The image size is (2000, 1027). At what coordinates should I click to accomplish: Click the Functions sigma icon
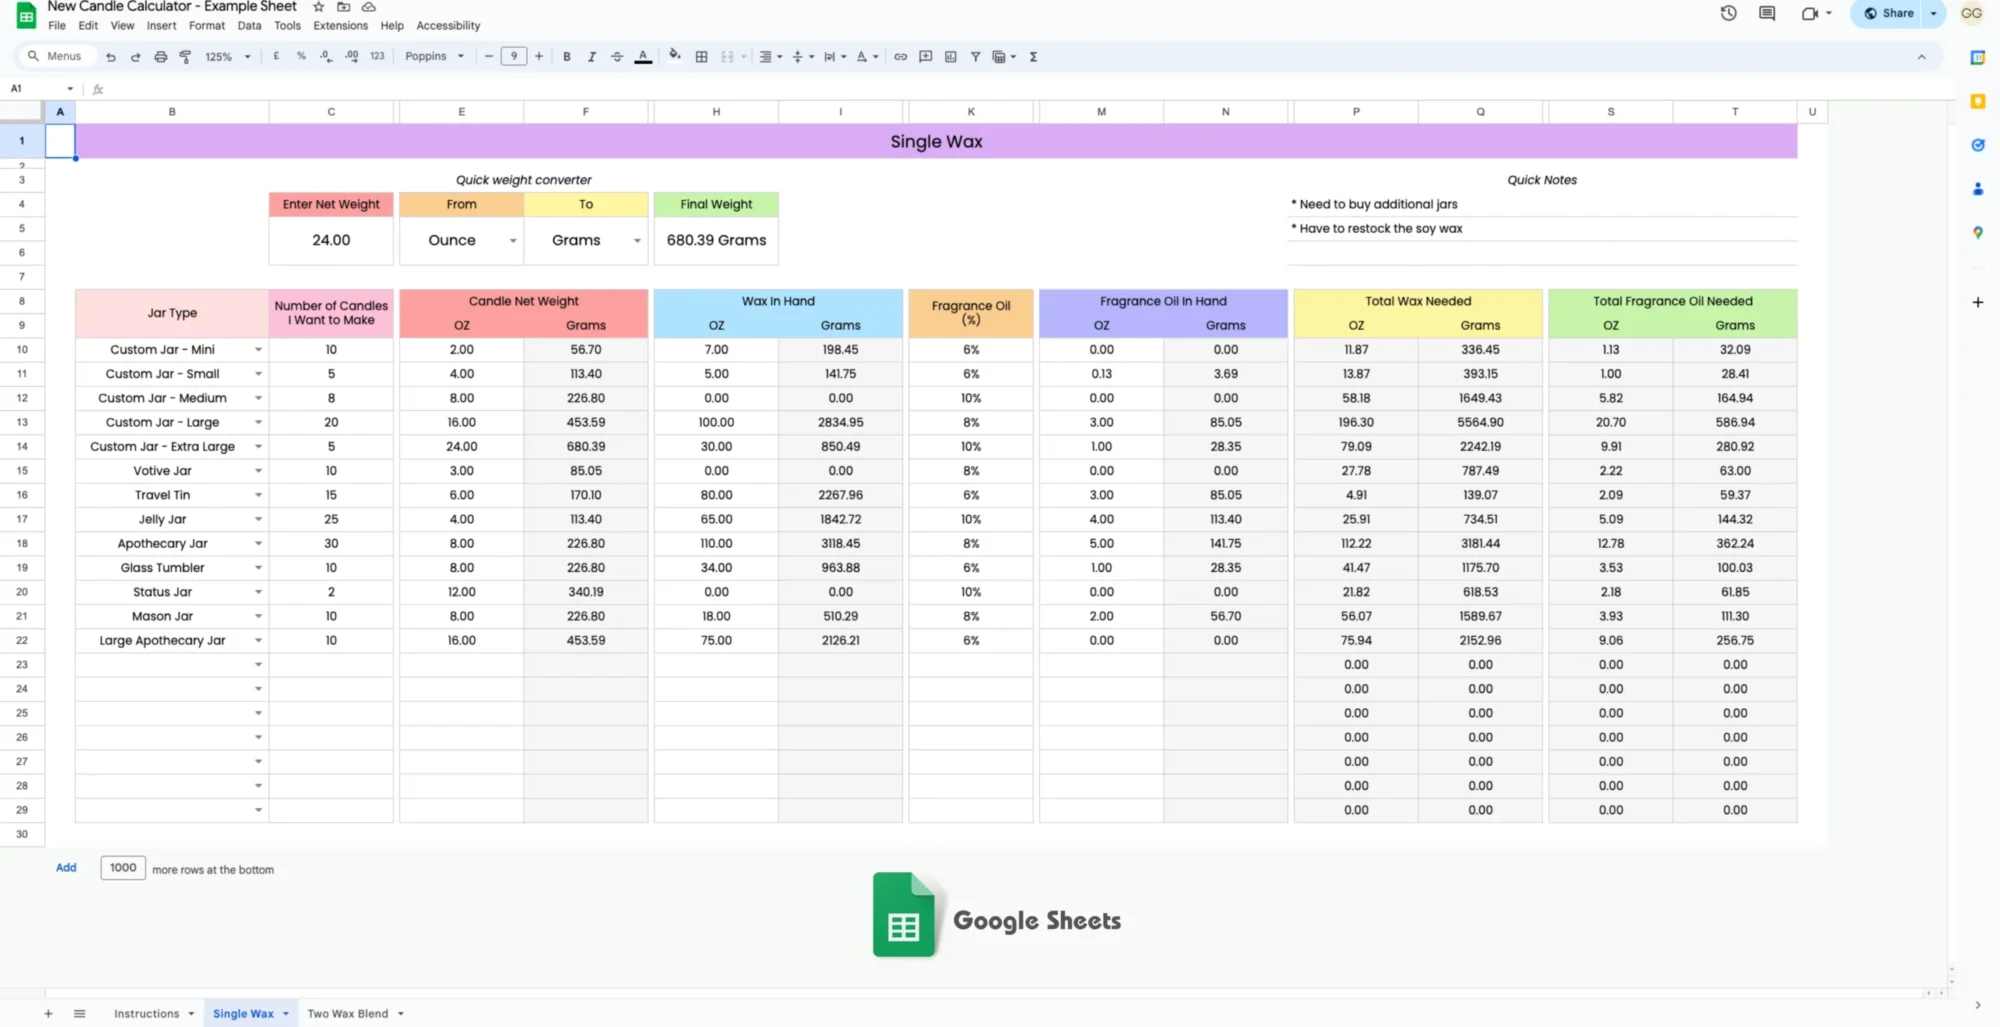1033,57
